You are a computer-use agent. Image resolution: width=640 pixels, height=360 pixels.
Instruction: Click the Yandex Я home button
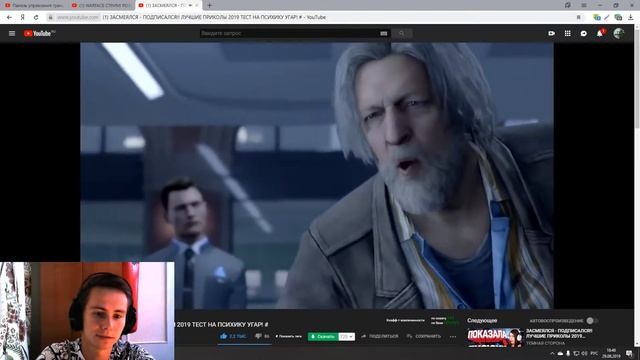pos(22,17)
